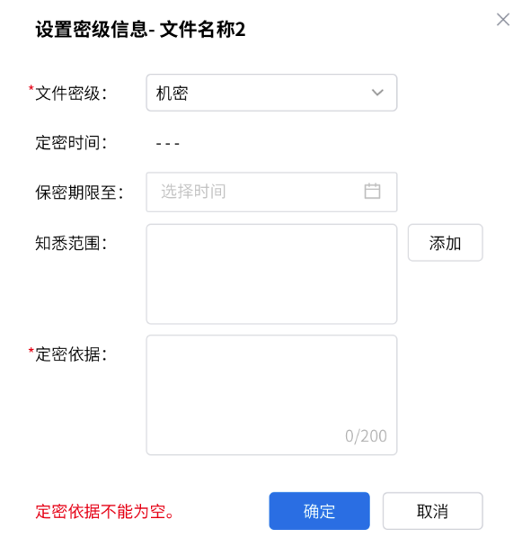Cancel via the 取消 button
Screen dimensions: 522x556
tap(432, 511)
